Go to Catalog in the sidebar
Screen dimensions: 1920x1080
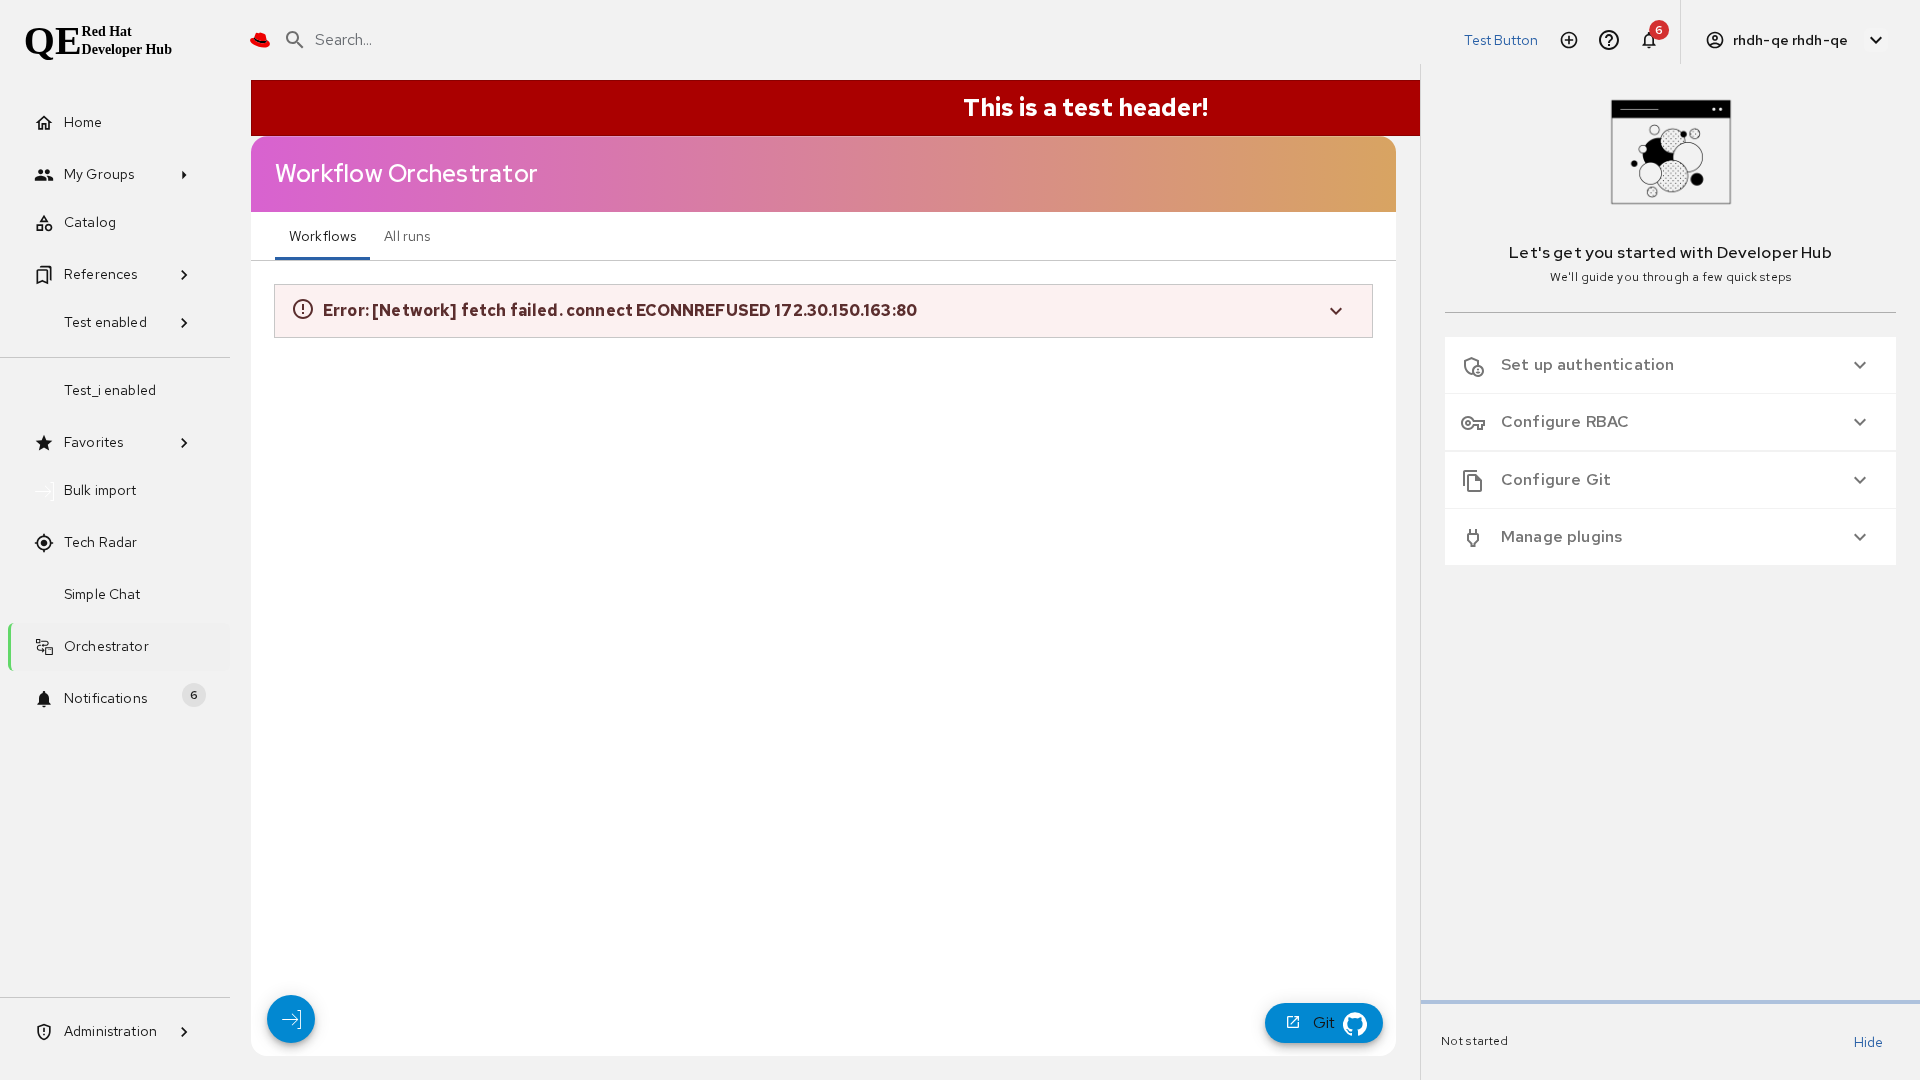click(90, 223)
